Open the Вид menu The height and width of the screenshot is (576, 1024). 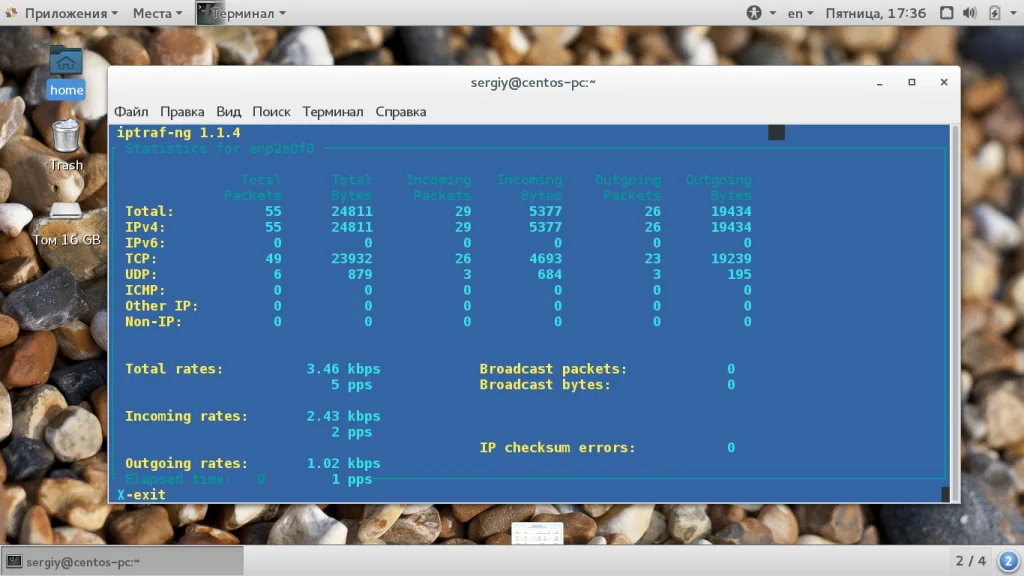[x=229, y=112]
